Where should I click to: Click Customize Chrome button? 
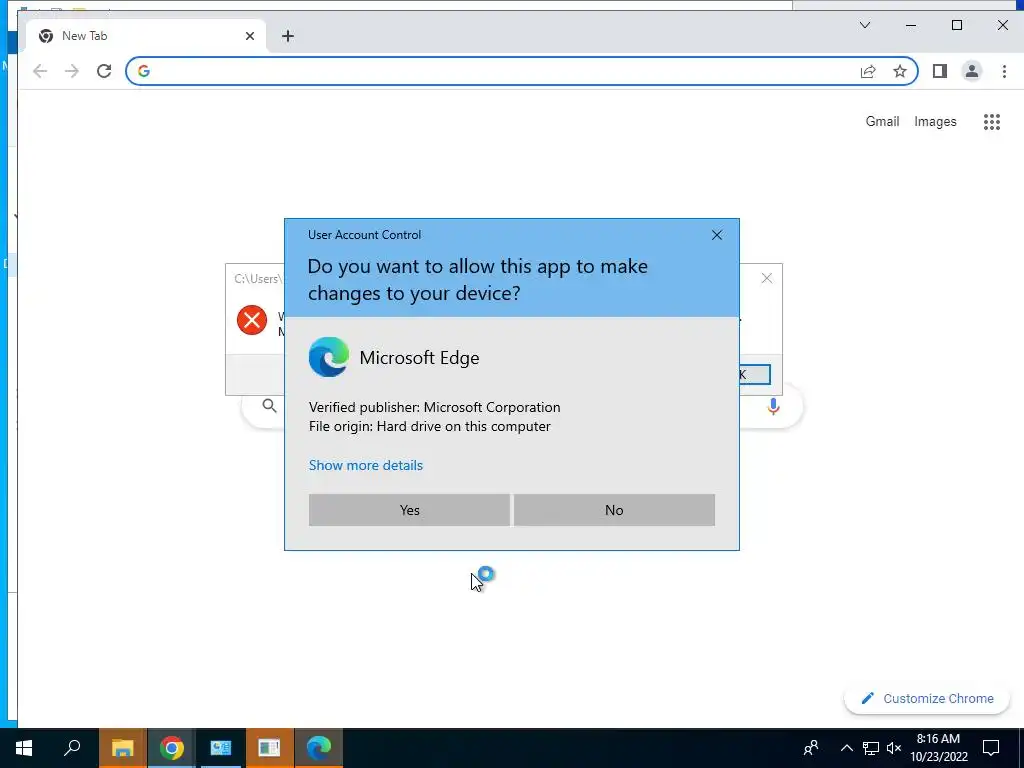(x=927, y=698)
